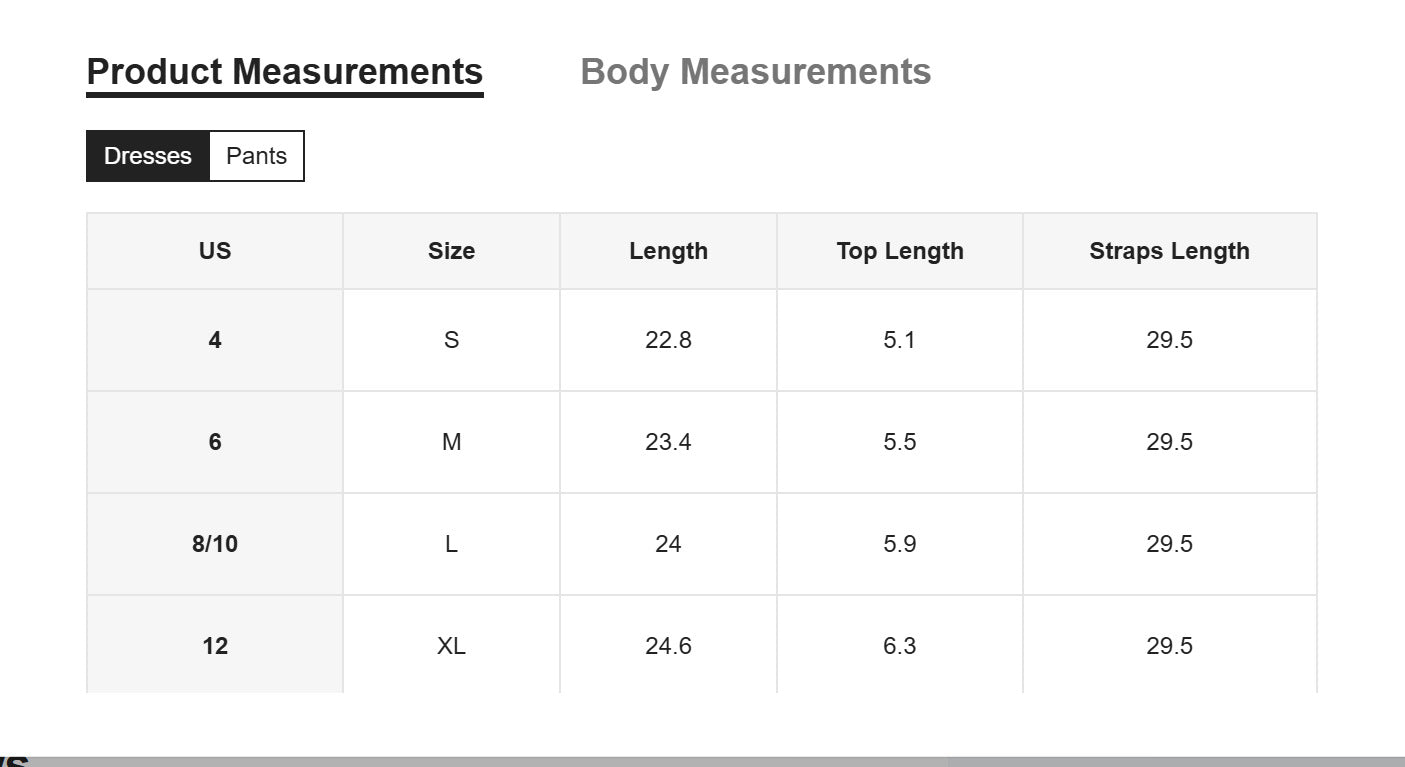Switch to the Product Measurements tab

(x=285, y=72)
